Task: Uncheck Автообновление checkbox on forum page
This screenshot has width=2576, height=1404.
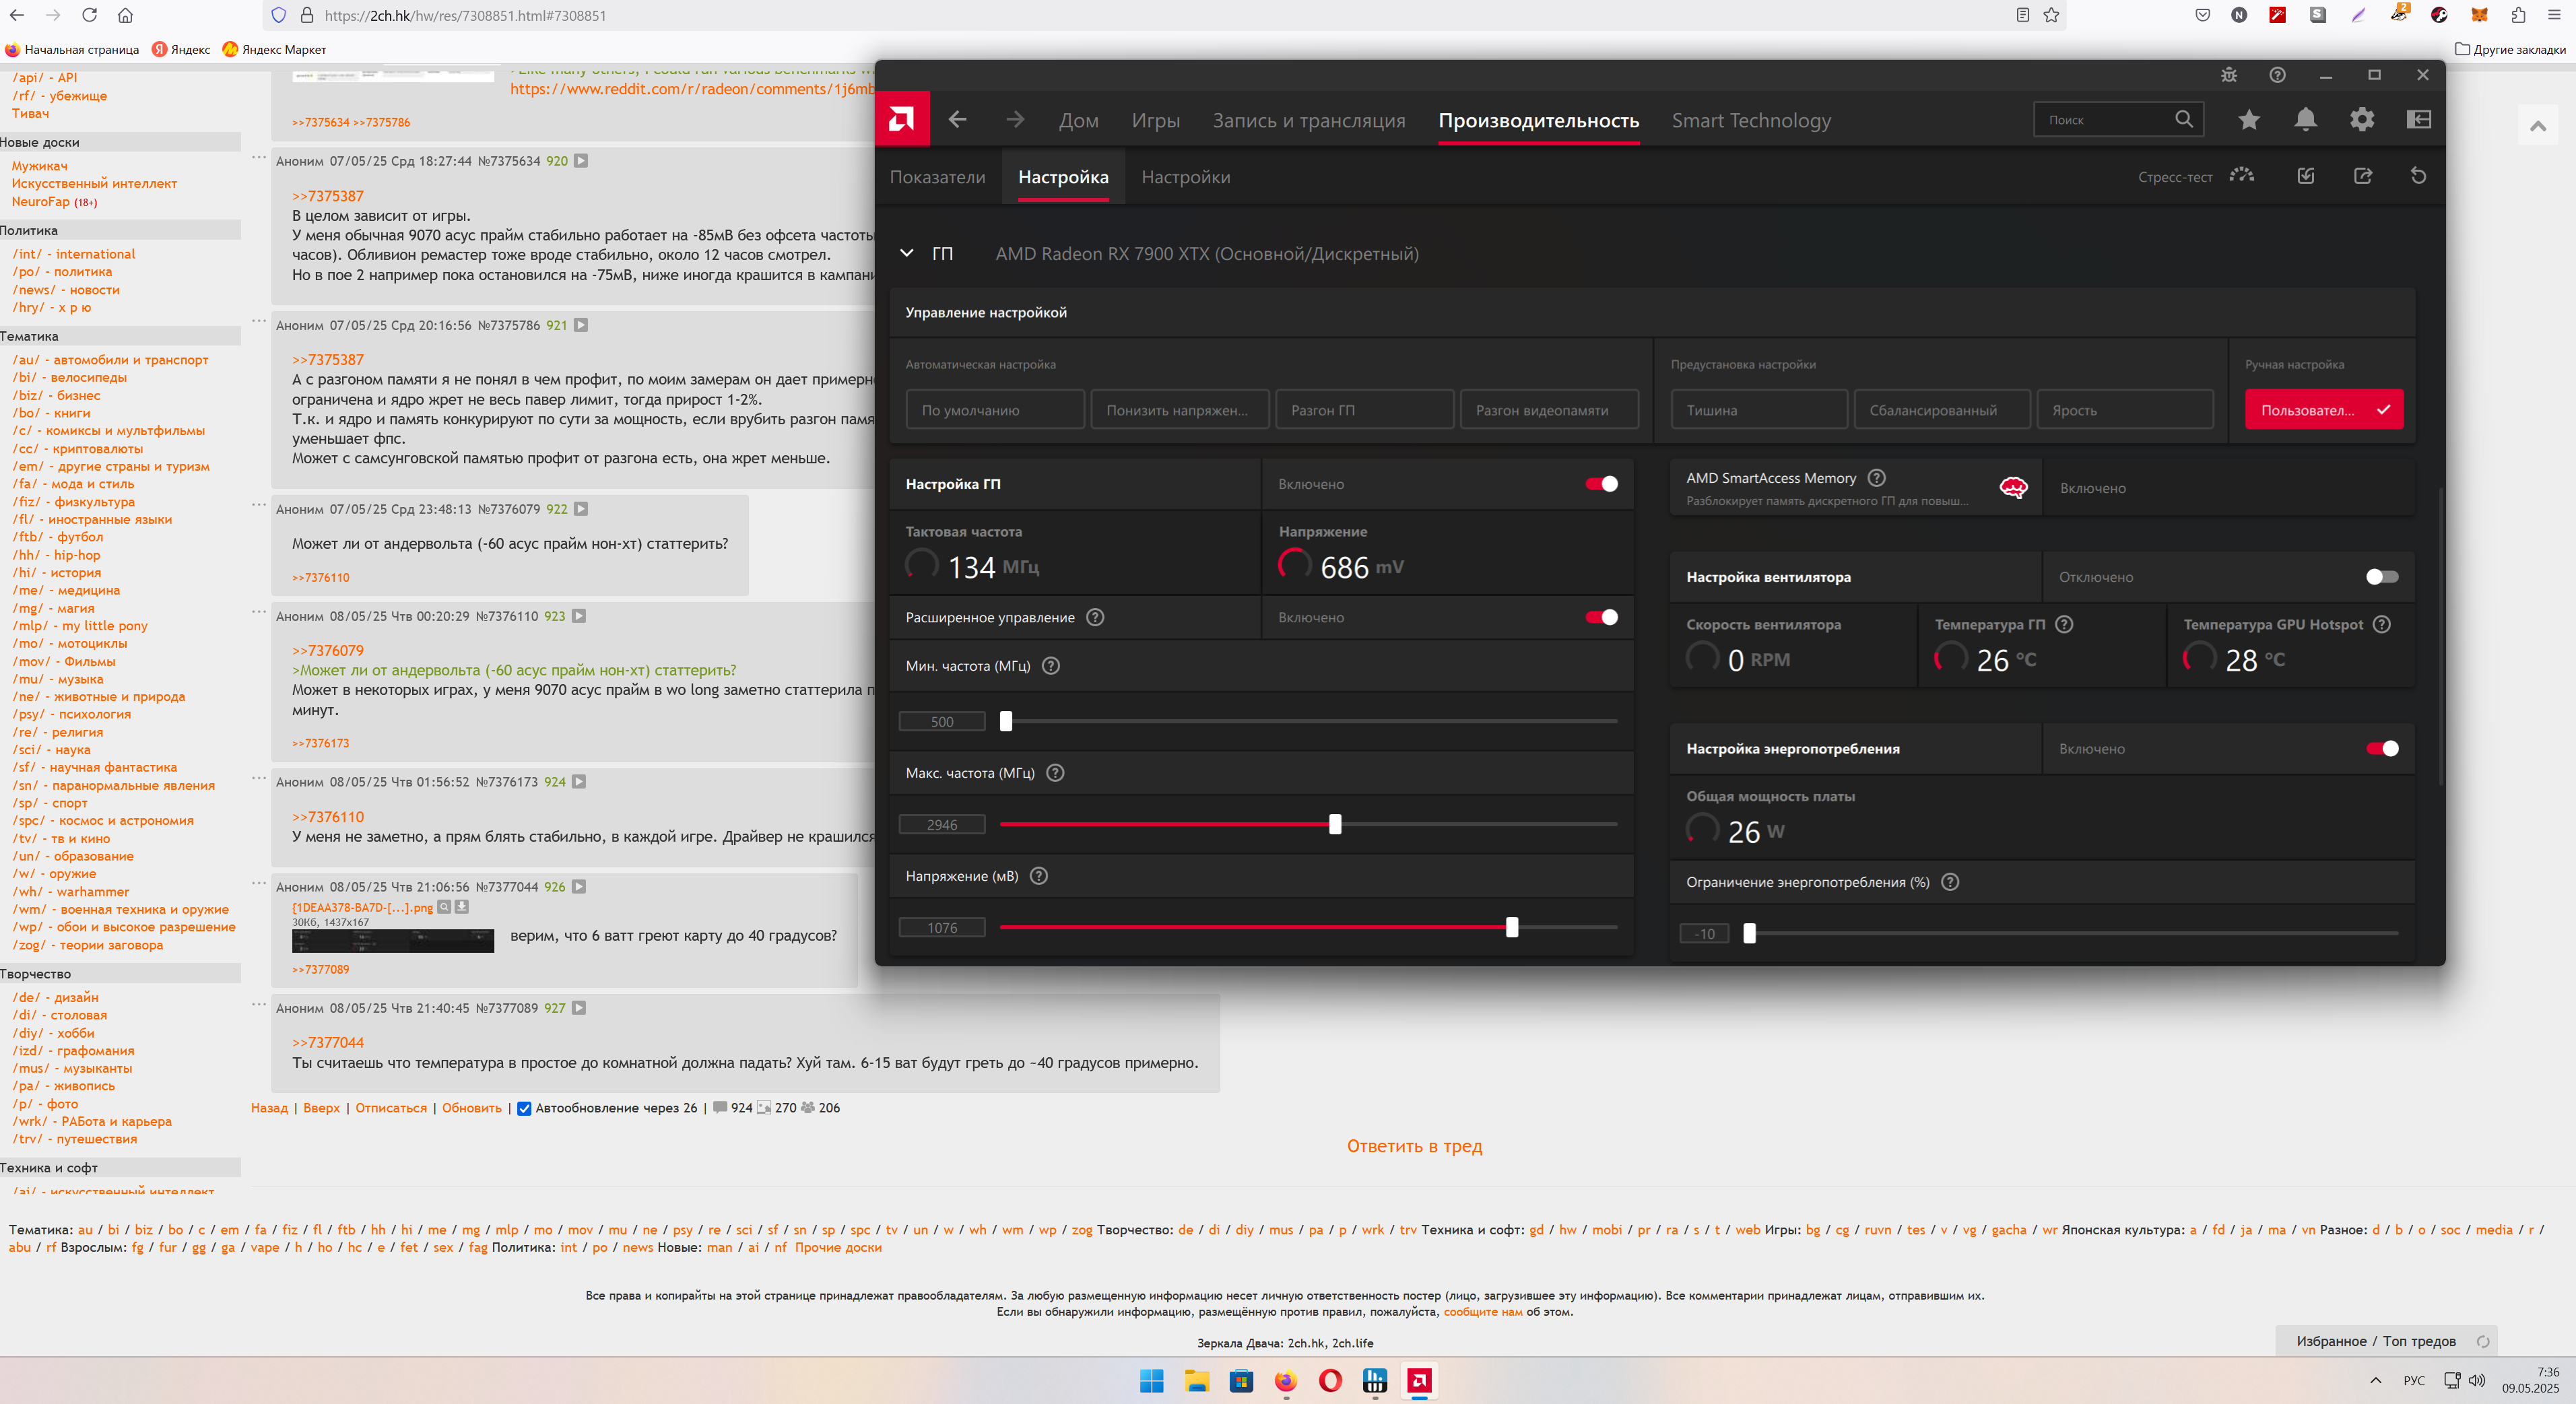Action: (x=524, y=1108)
